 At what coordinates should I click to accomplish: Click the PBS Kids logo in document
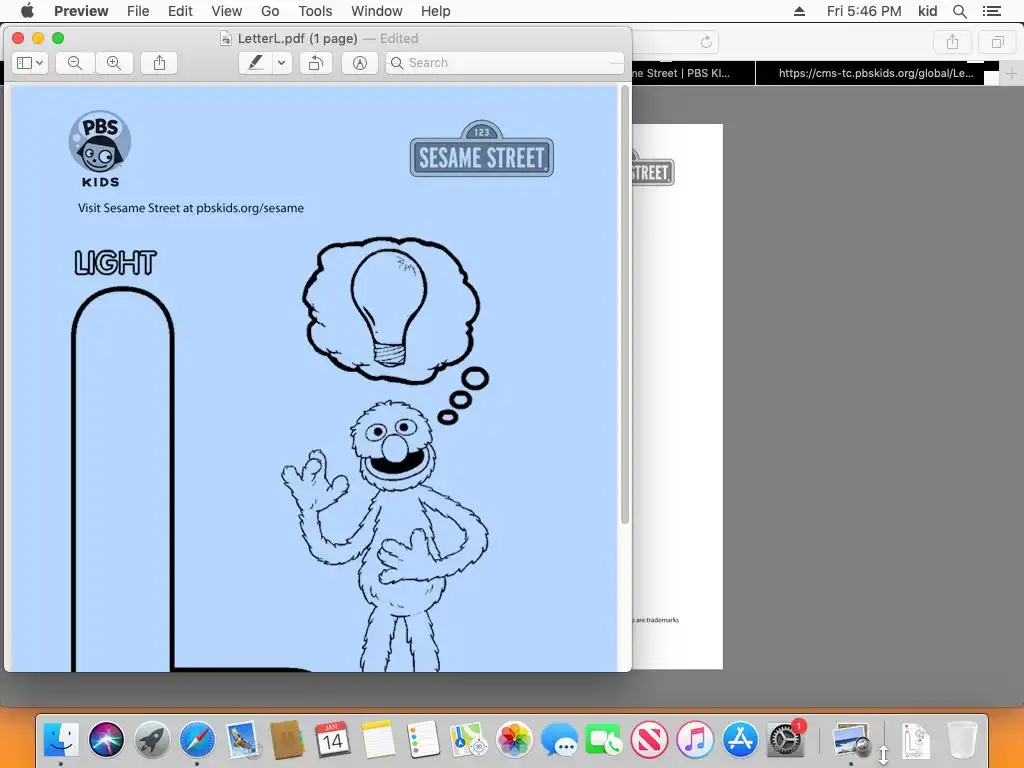click(100, 149)
